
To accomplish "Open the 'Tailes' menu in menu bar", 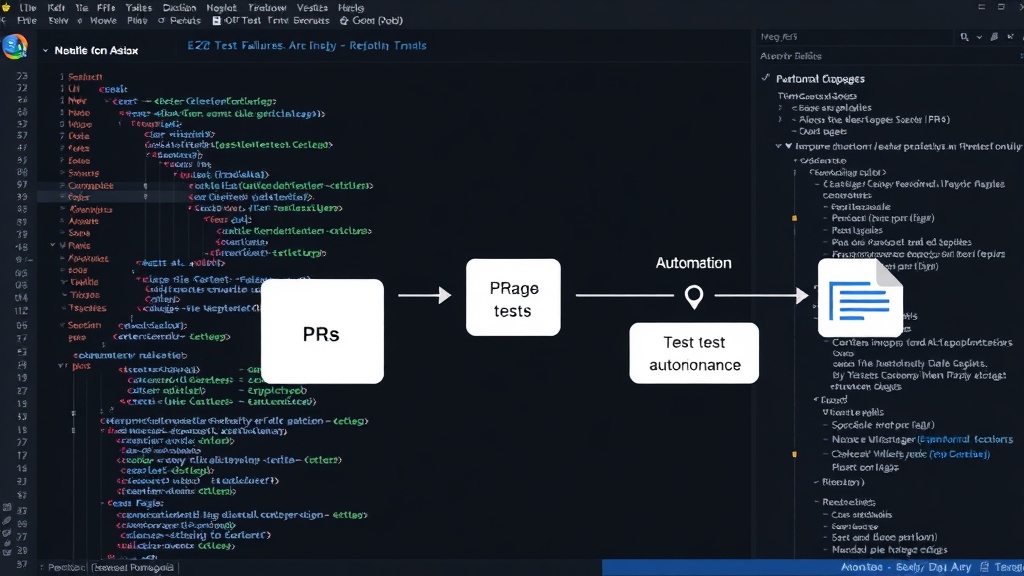I will tap(138, 8).
